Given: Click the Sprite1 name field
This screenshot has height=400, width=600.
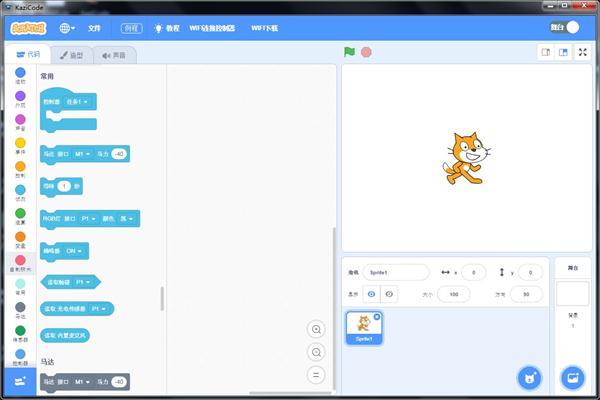Looking at the screenshot, I should coord(396,272).
